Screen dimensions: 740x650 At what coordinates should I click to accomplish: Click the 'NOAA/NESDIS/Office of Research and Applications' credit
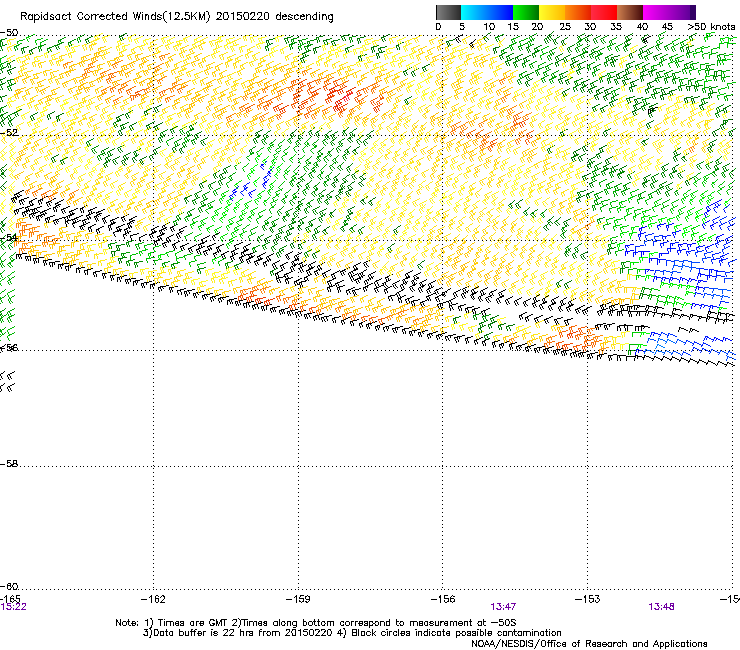tap(589, 644)
